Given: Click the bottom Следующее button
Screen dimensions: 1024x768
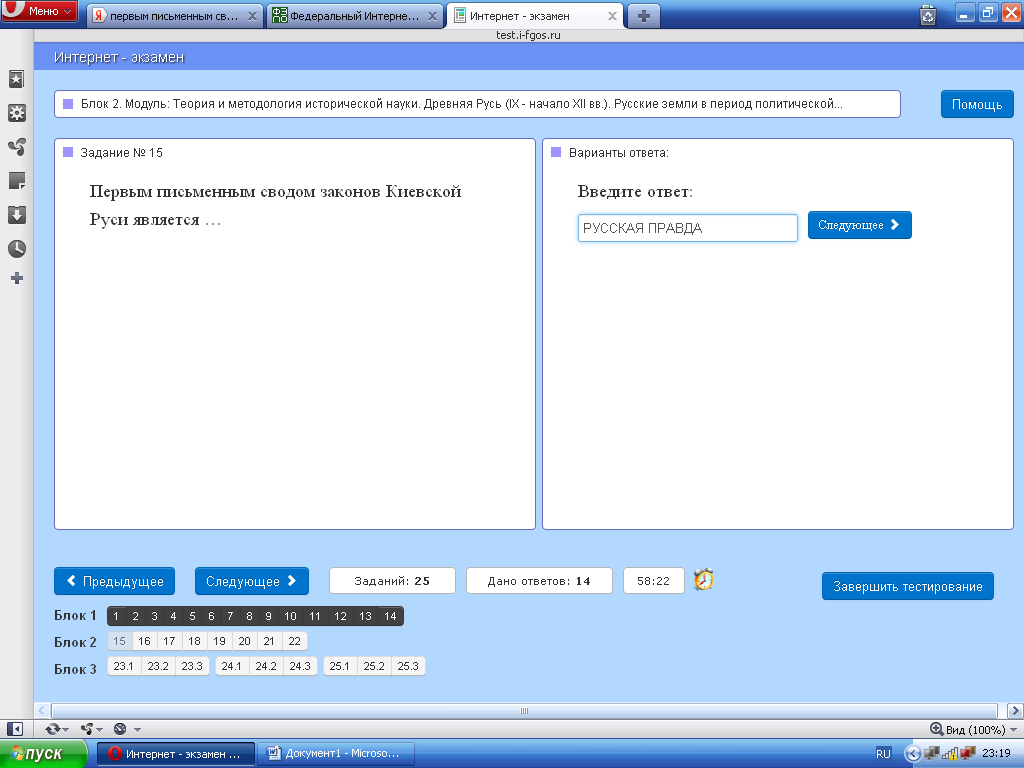Looking at the screenshot, I should pyautogui.click(x=251, y=581).
